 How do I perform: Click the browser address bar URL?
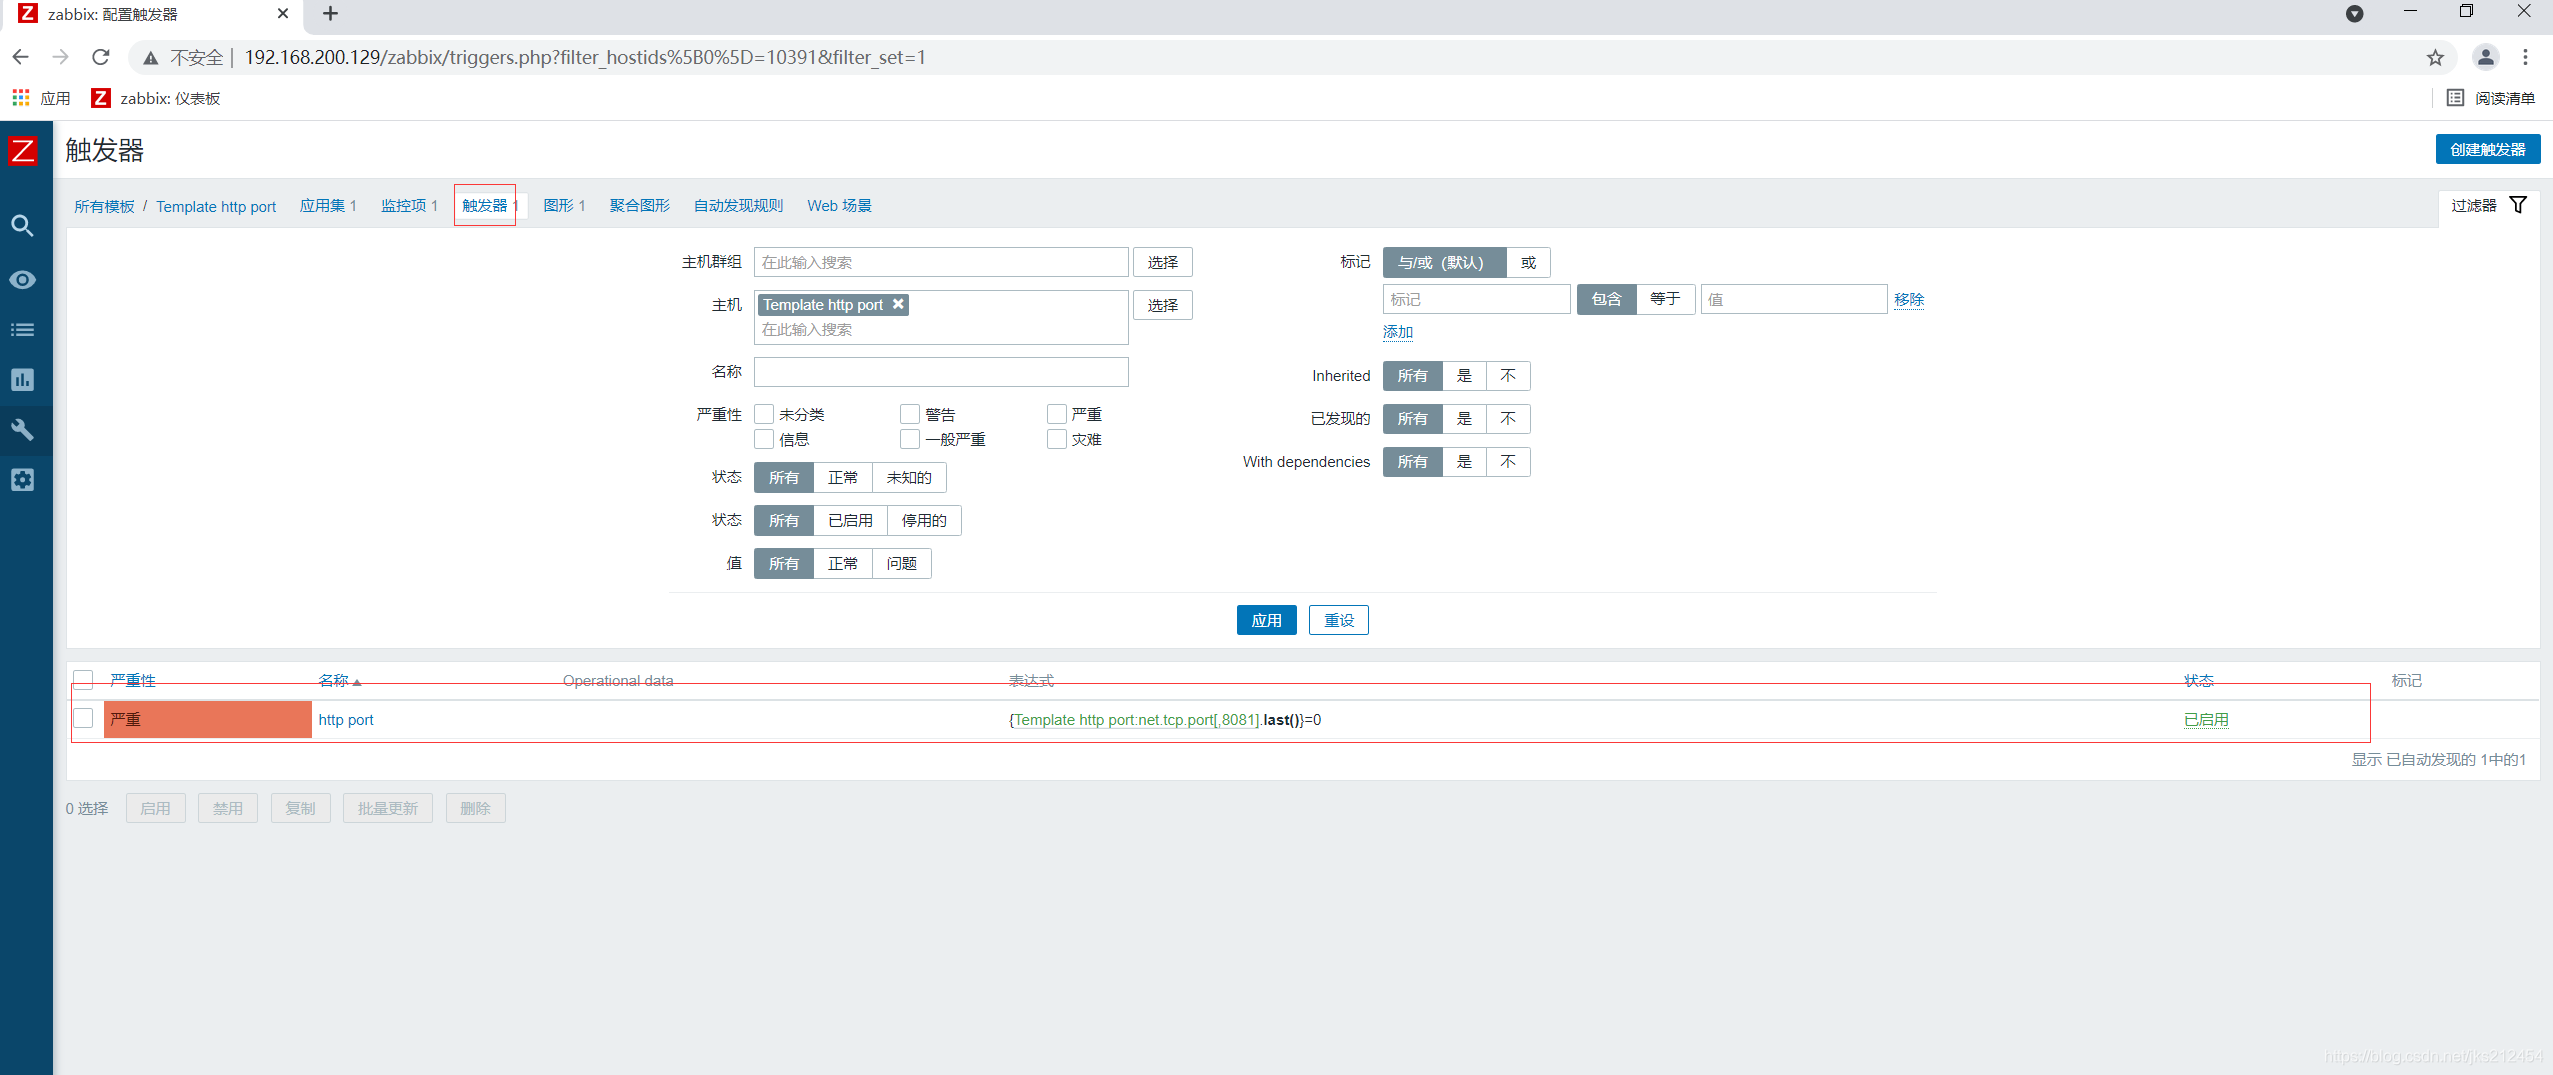tap(585, 57)
